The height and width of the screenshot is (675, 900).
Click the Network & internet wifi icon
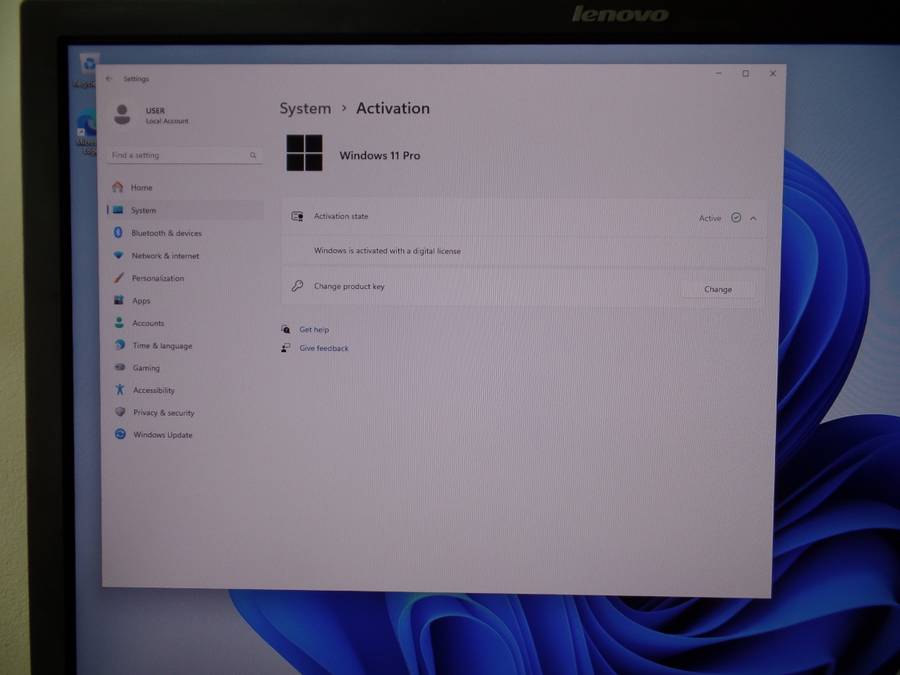pyautogui.click(x=118, y=256)
